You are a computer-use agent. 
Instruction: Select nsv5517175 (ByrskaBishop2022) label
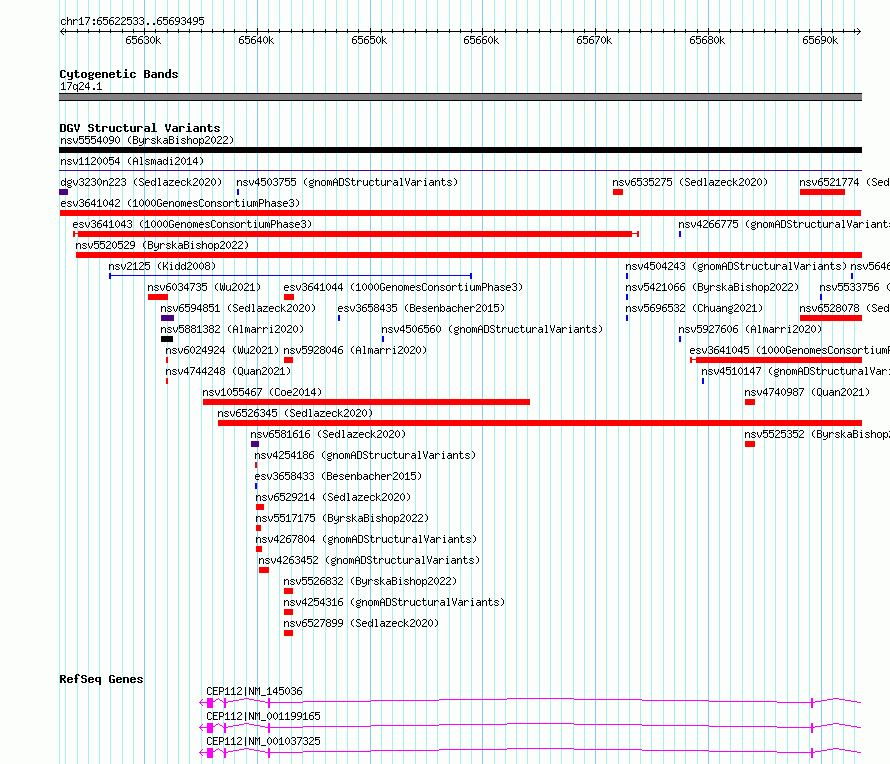tap(342, 518)
